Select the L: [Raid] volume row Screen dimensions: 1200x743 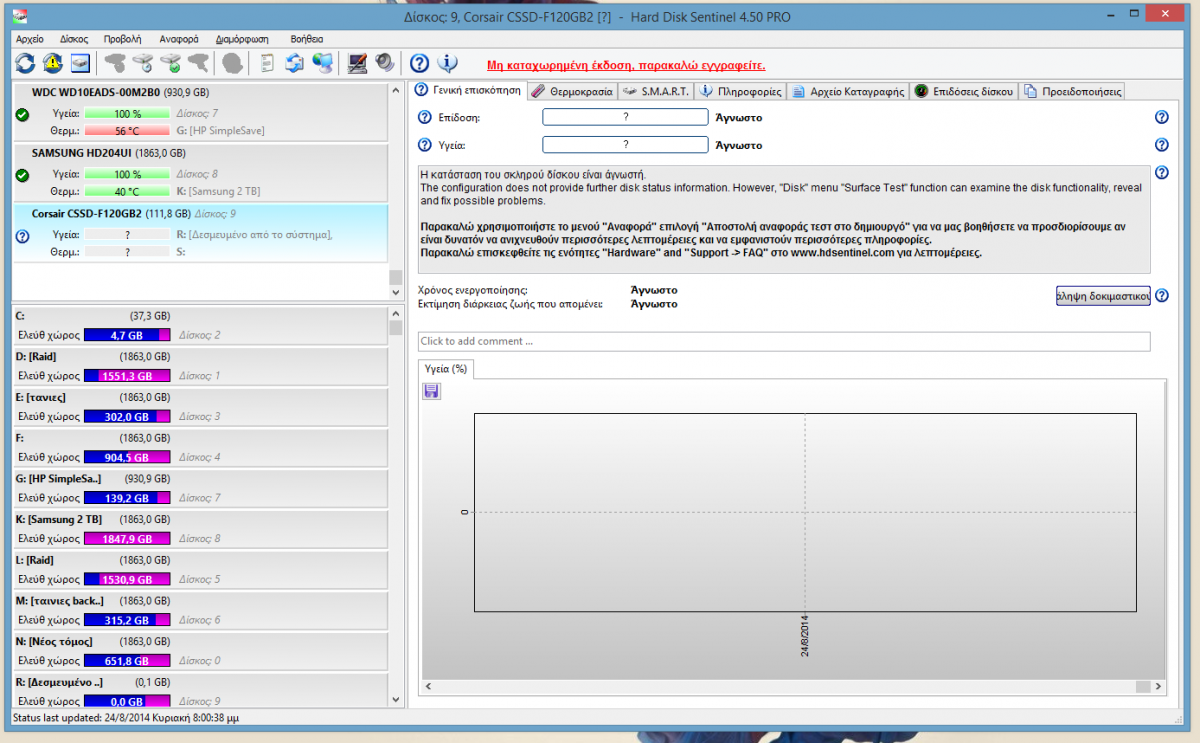click(x=199, y=569)
